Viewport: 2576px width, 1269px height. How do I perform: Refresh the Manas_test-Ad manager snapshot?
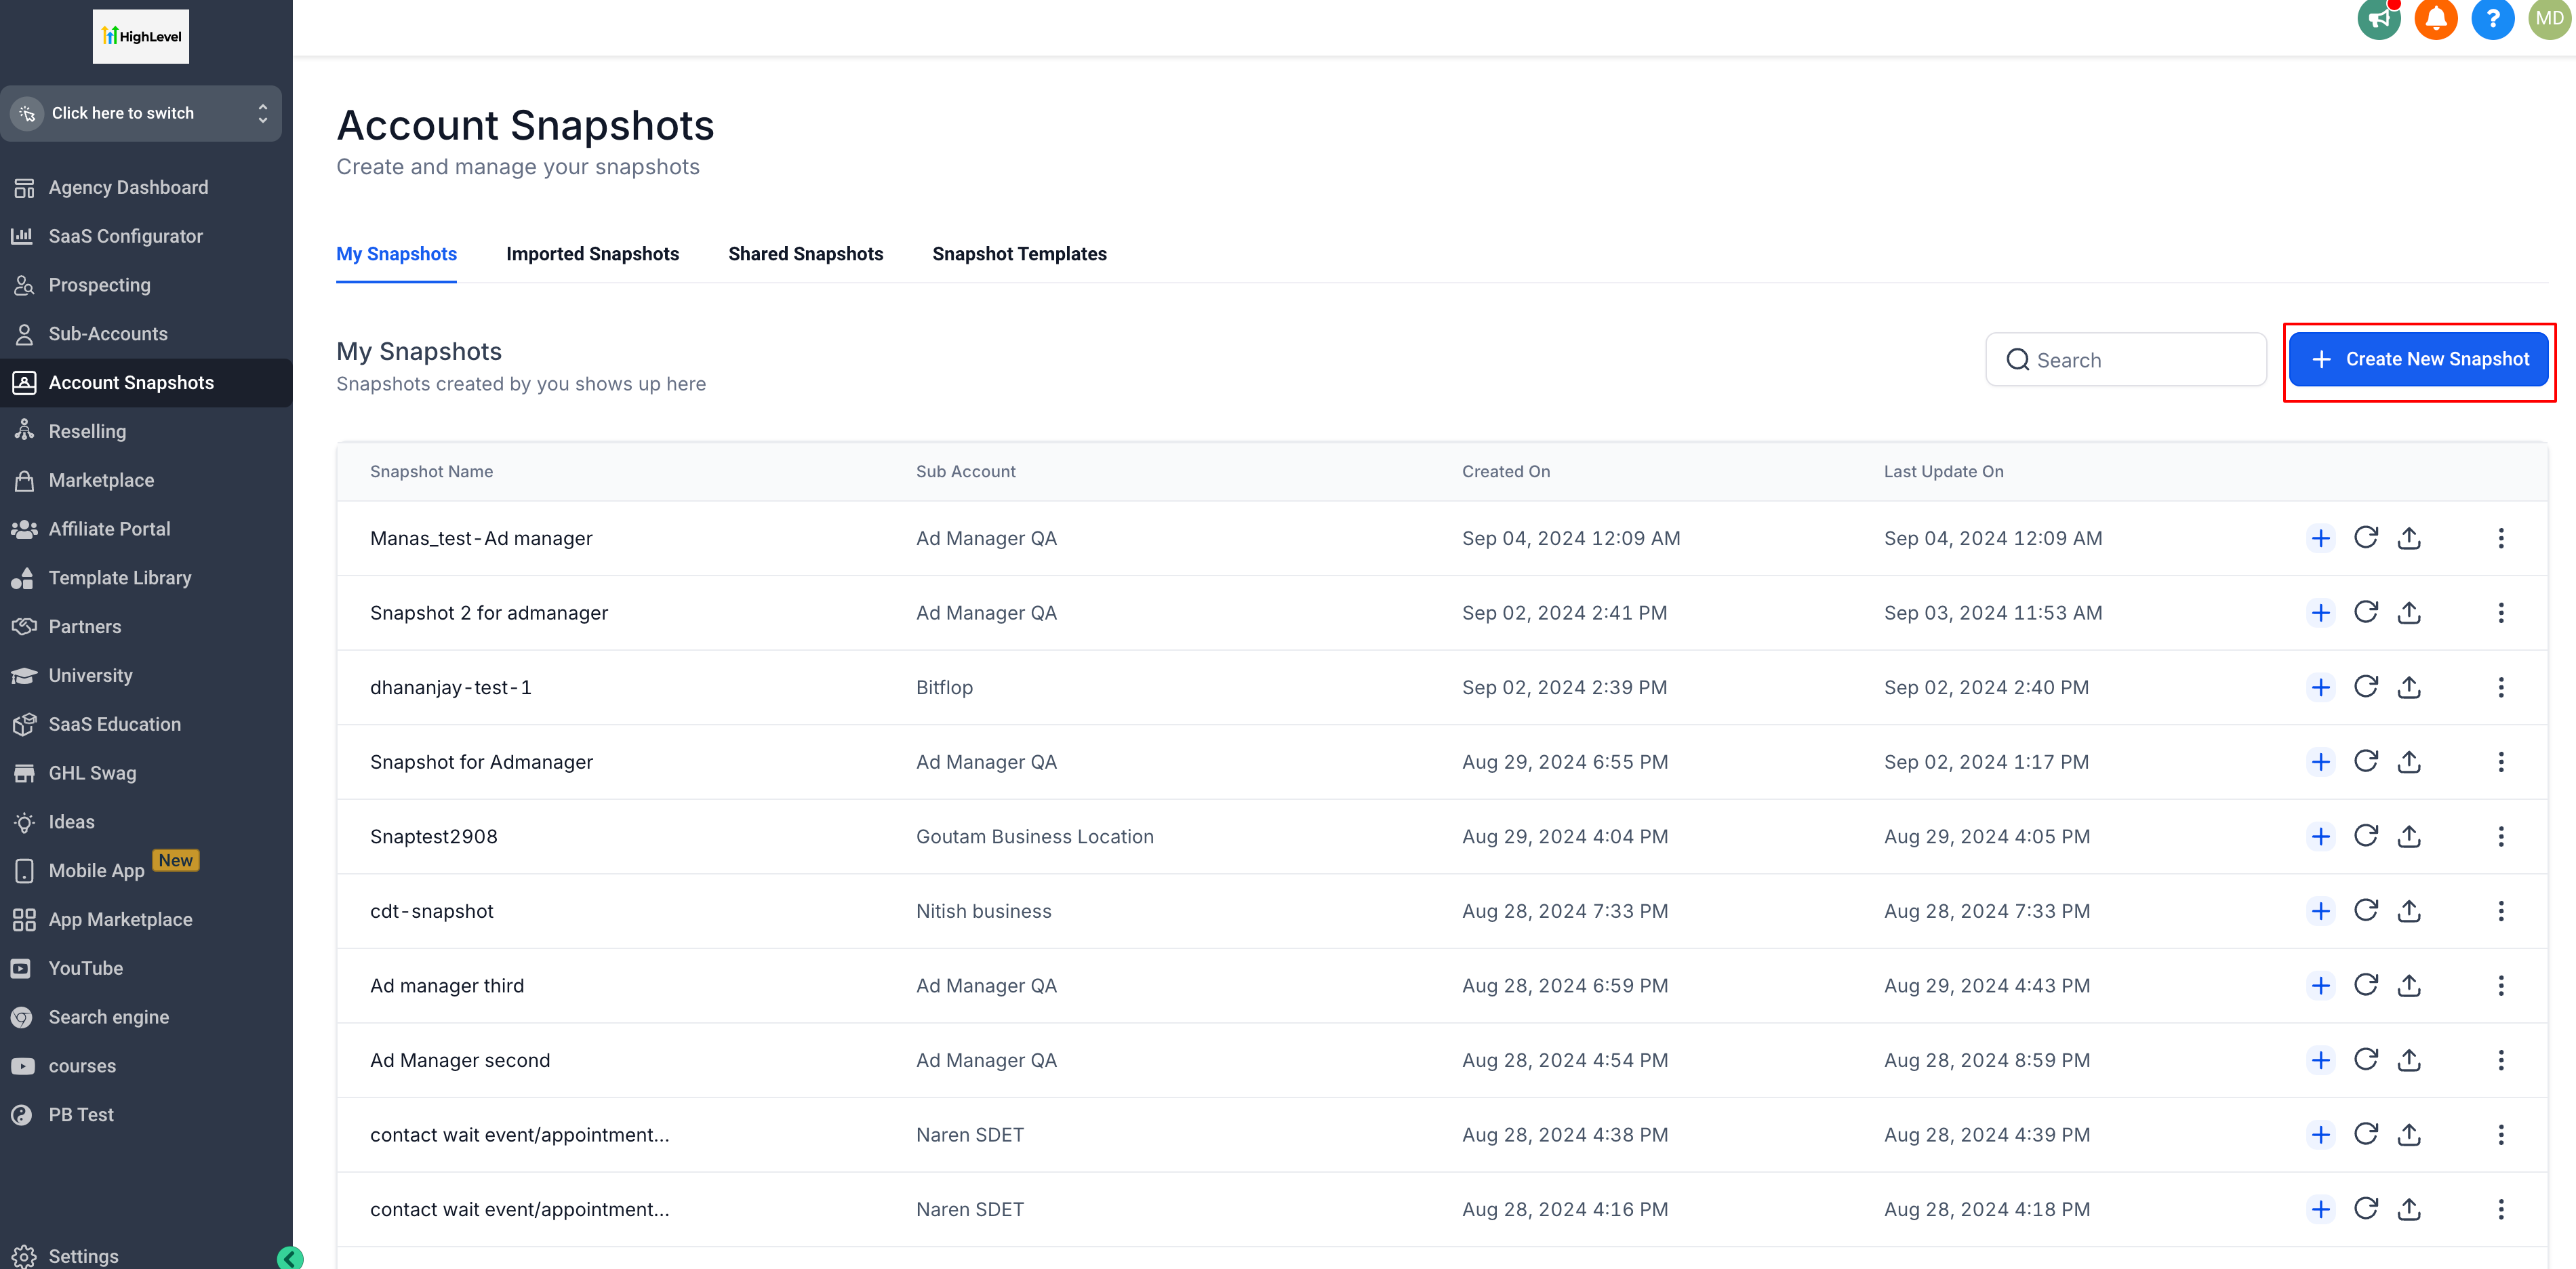pos(2365,538)
